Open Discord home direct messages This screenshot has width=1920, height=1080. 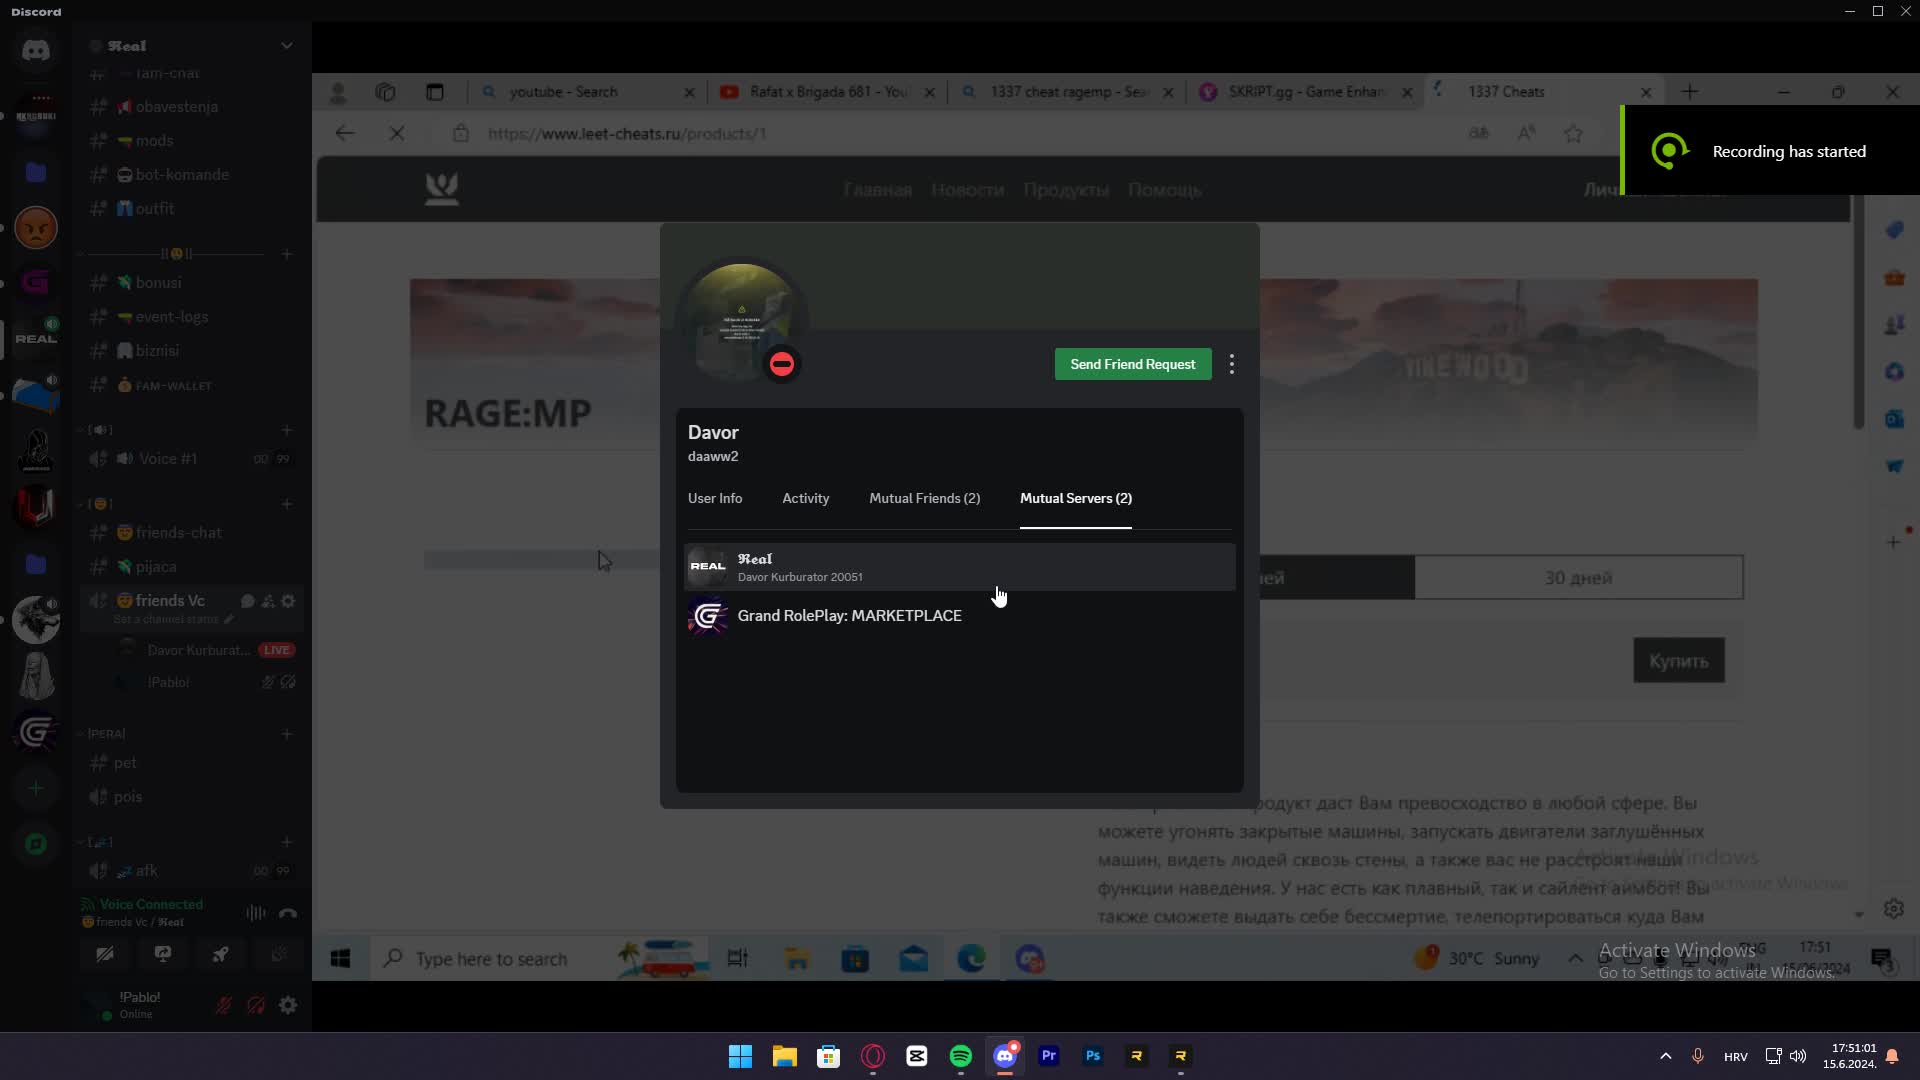(36, 50)
